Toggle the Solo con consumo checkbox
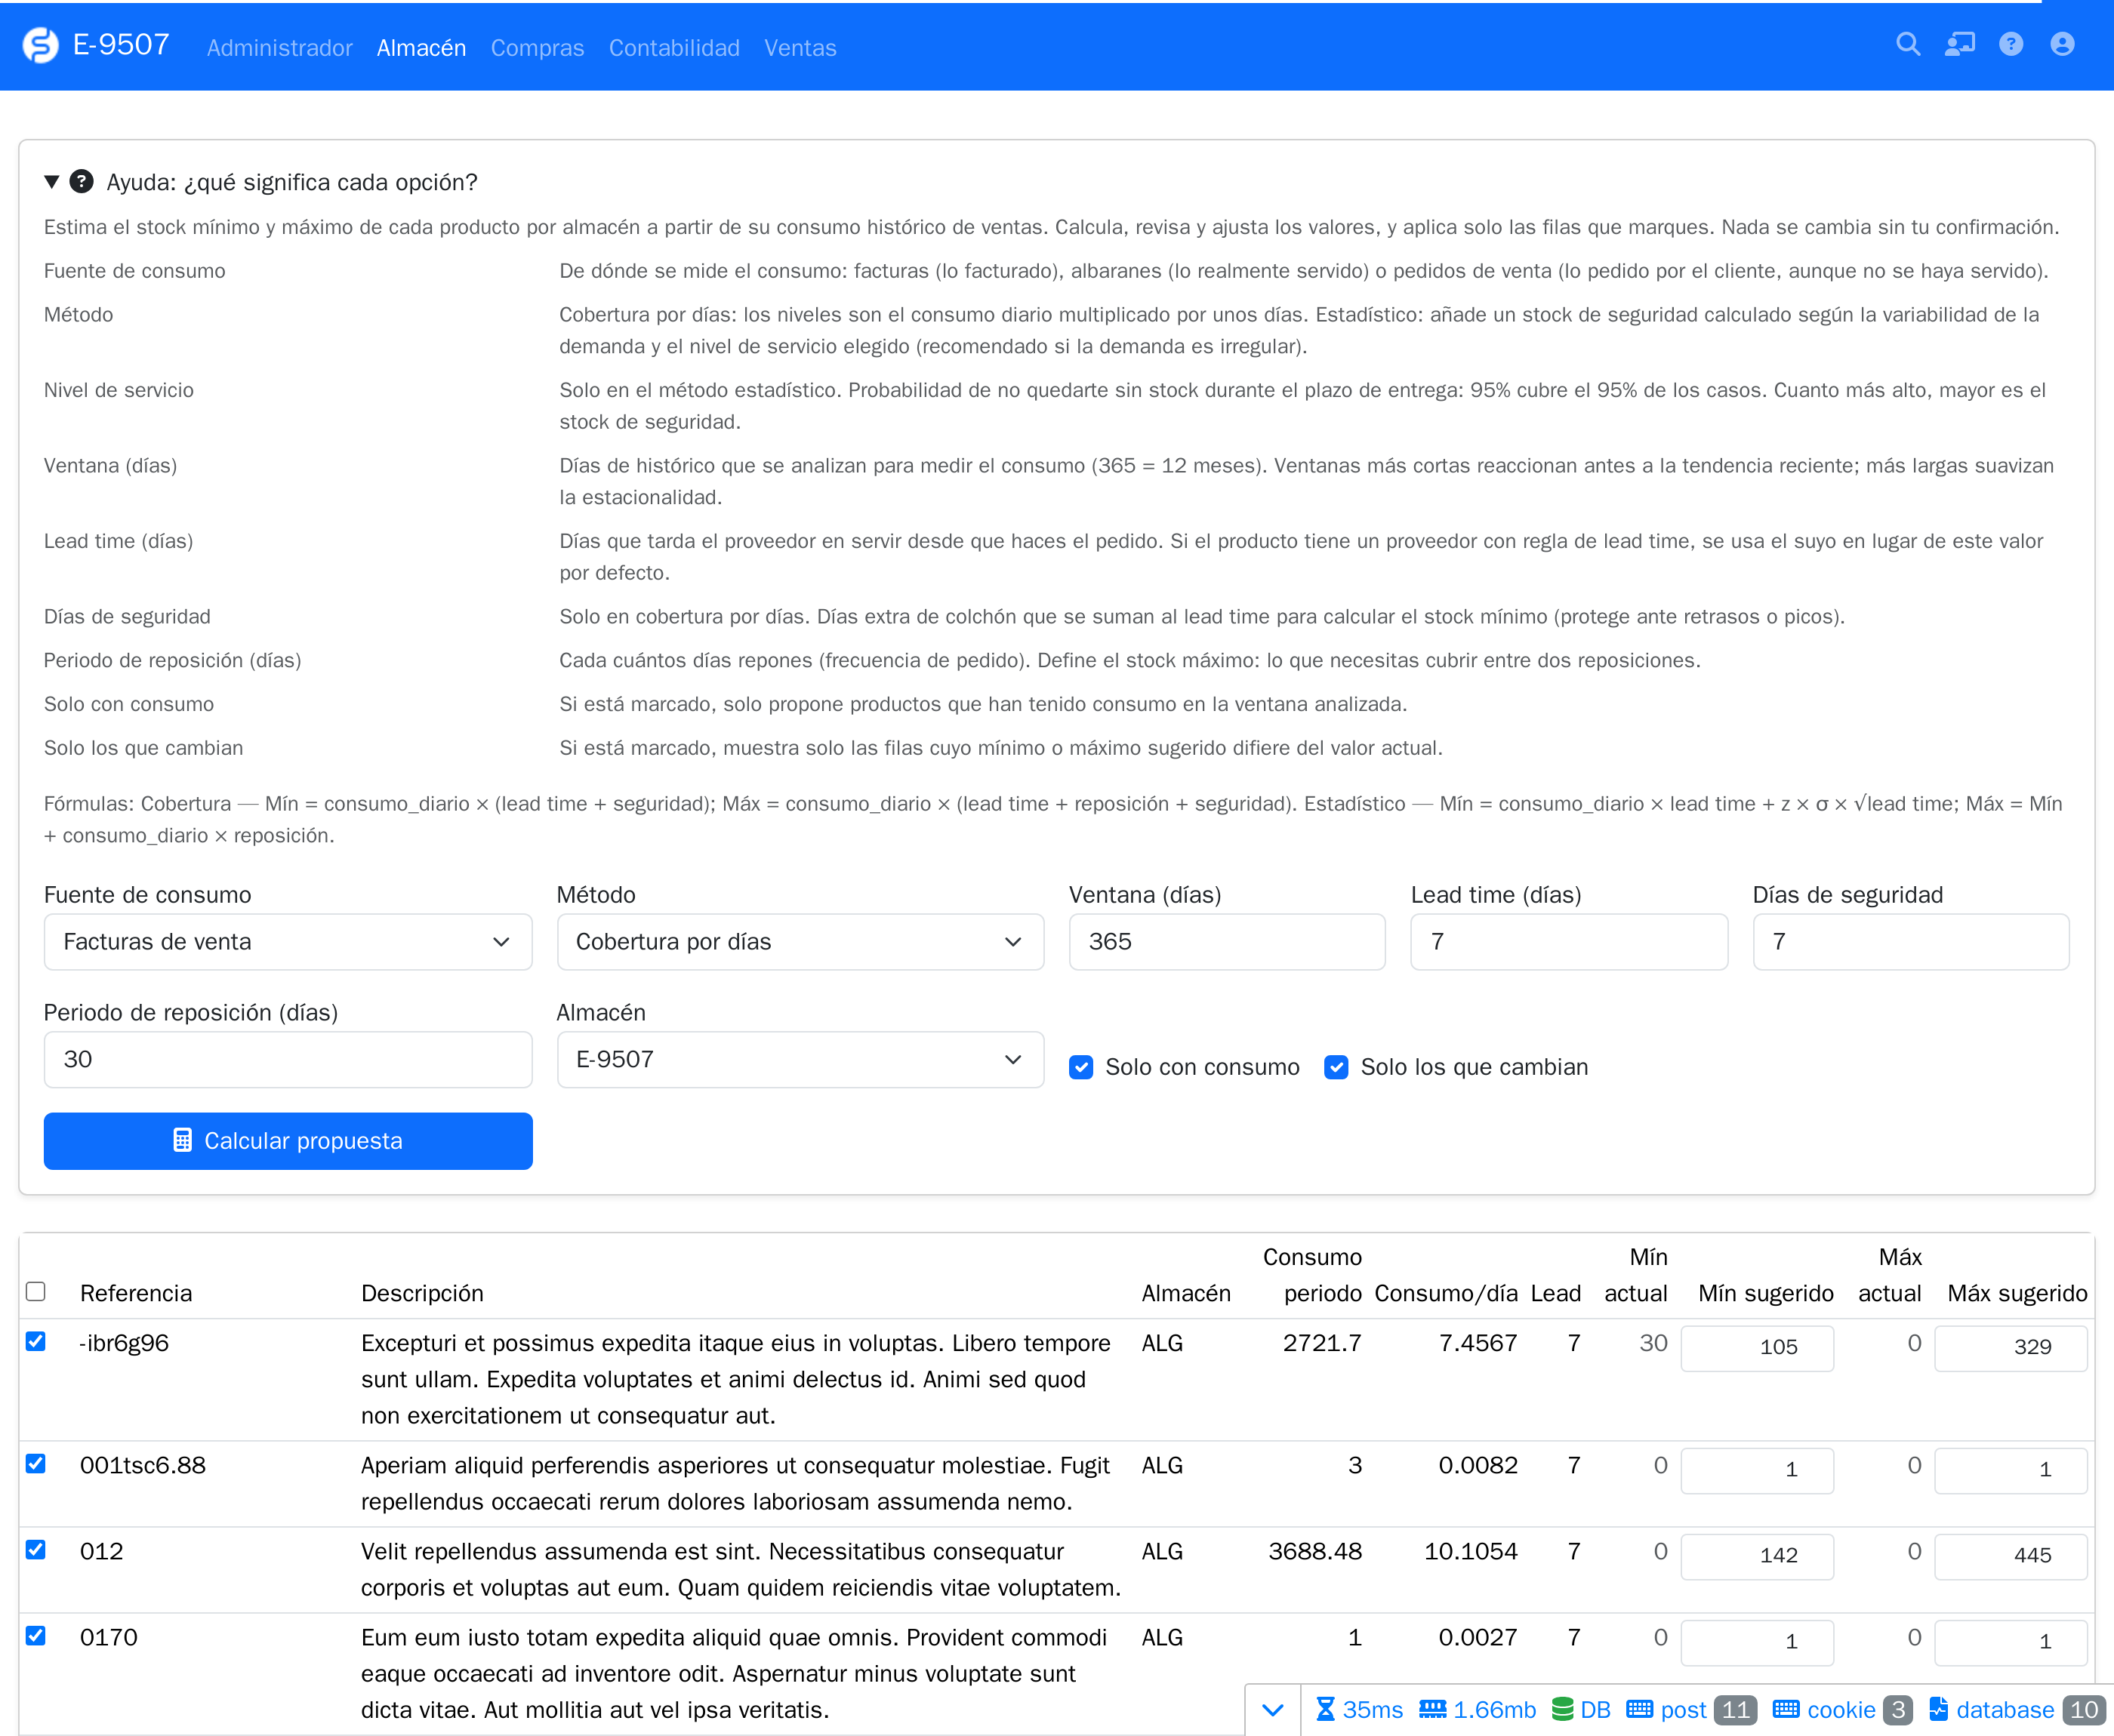The image size is (2114, 1736). [x=1081, y=1067]
